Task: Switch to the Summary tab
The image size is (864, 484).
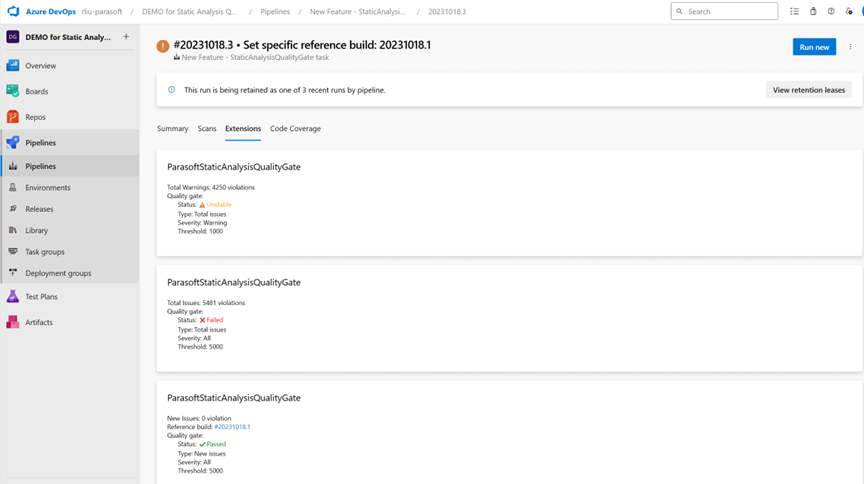Action: tap(172, 129)
